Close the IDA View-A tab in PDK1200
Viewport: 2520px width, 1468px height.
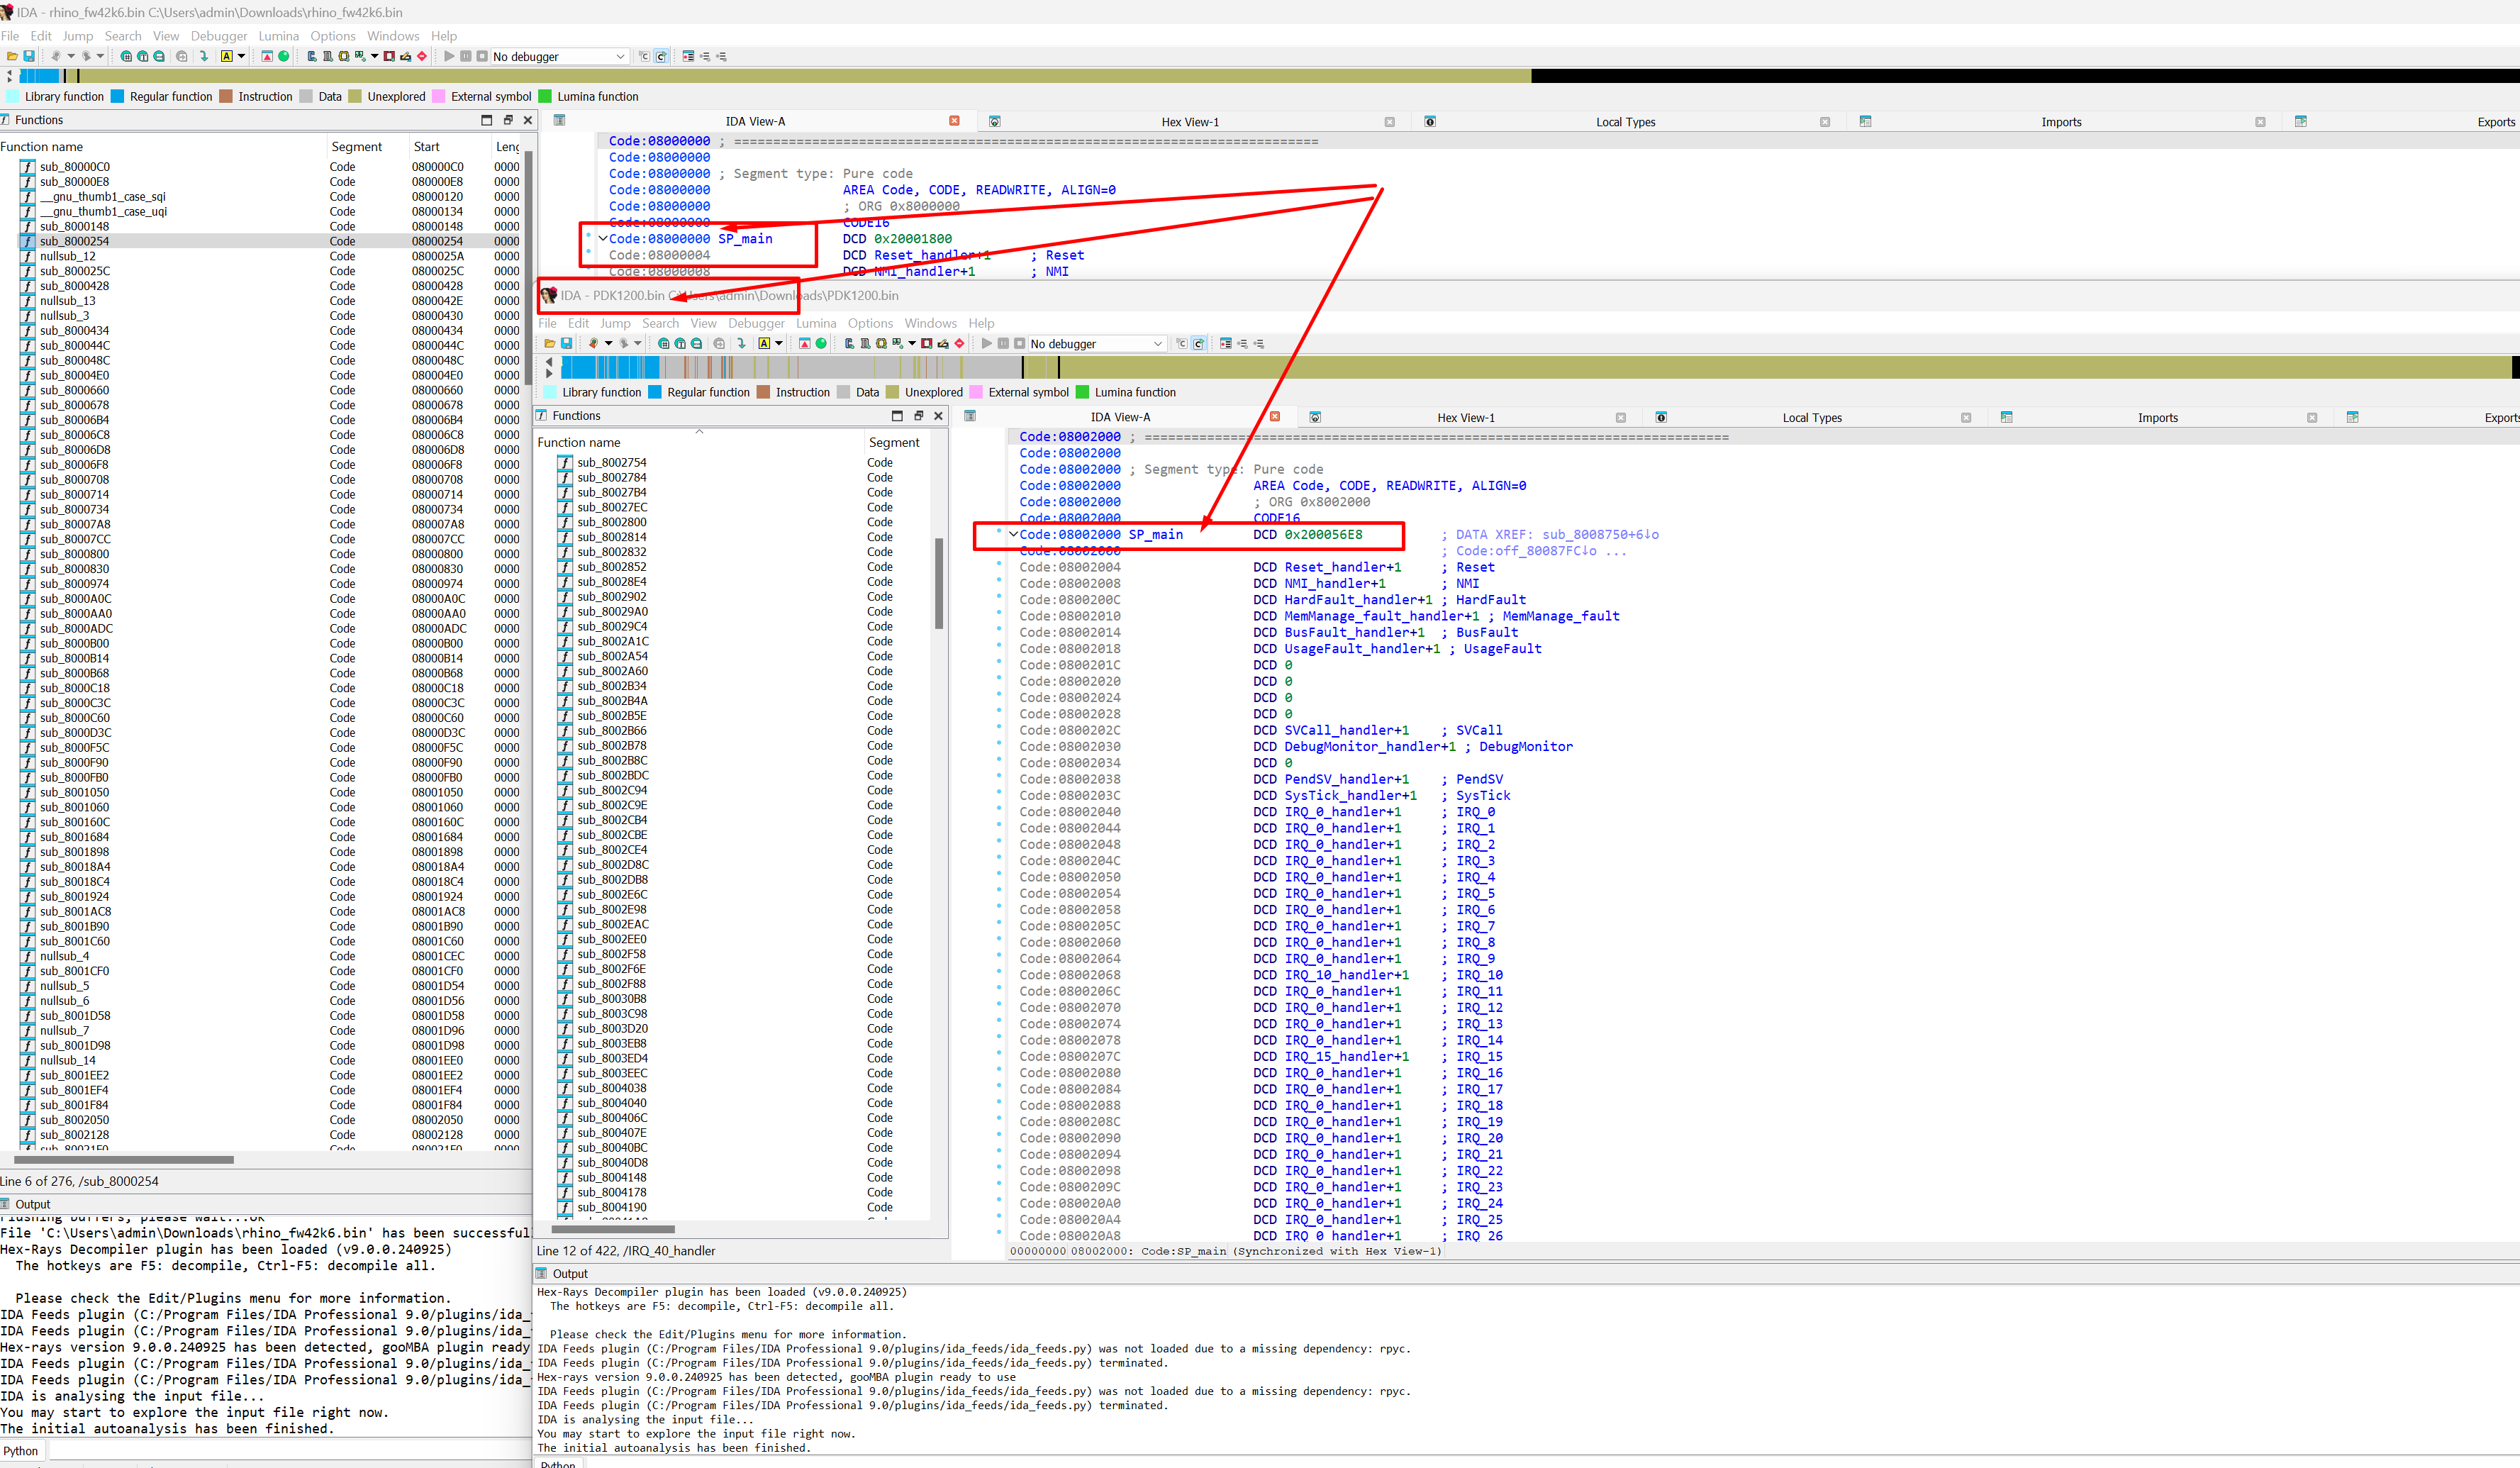[x=1274, y=417]
